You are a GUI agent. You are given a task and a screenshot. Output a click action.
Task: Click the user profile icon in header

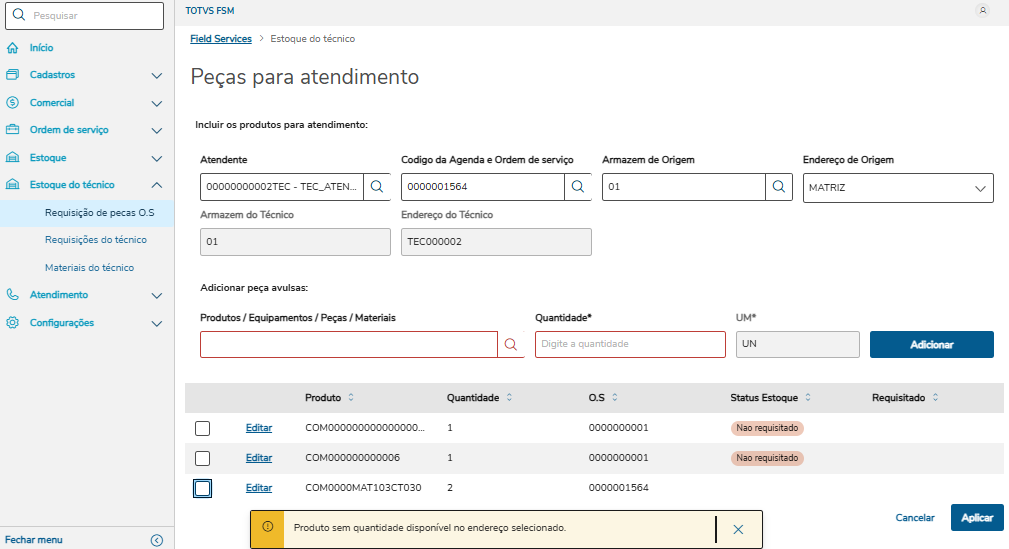coord(983,10)
